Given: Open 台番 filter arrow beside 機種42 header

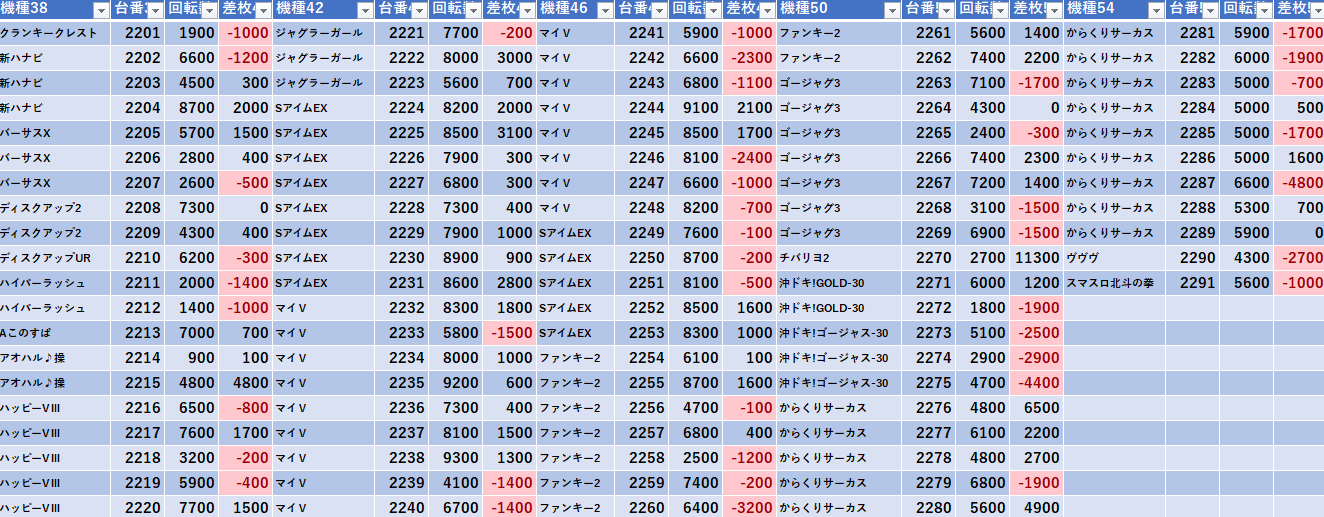Looking at the screenshot, I should tap(419, 10).
